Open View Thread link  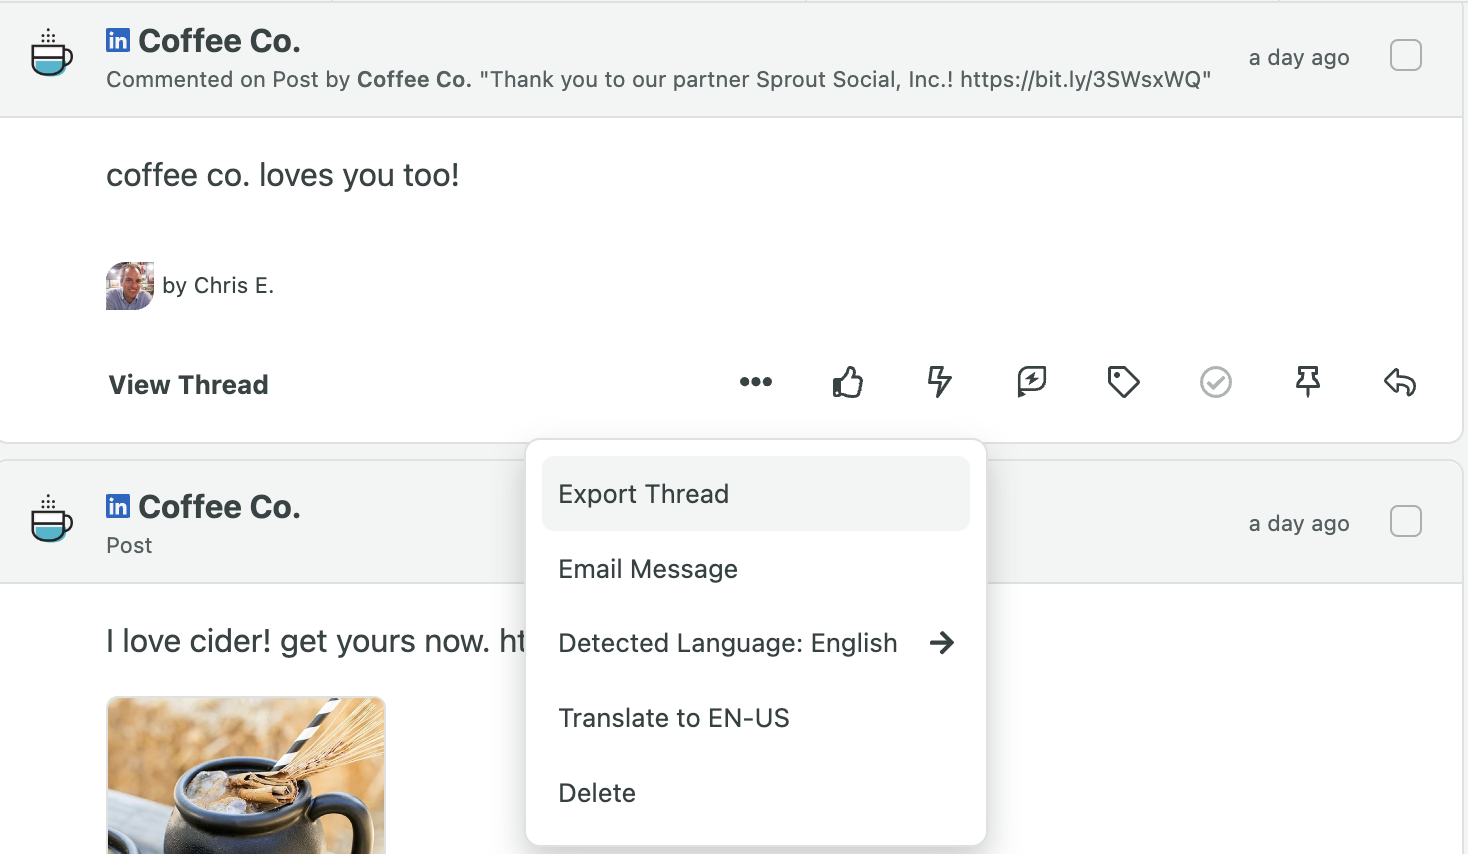click(189, 385)
